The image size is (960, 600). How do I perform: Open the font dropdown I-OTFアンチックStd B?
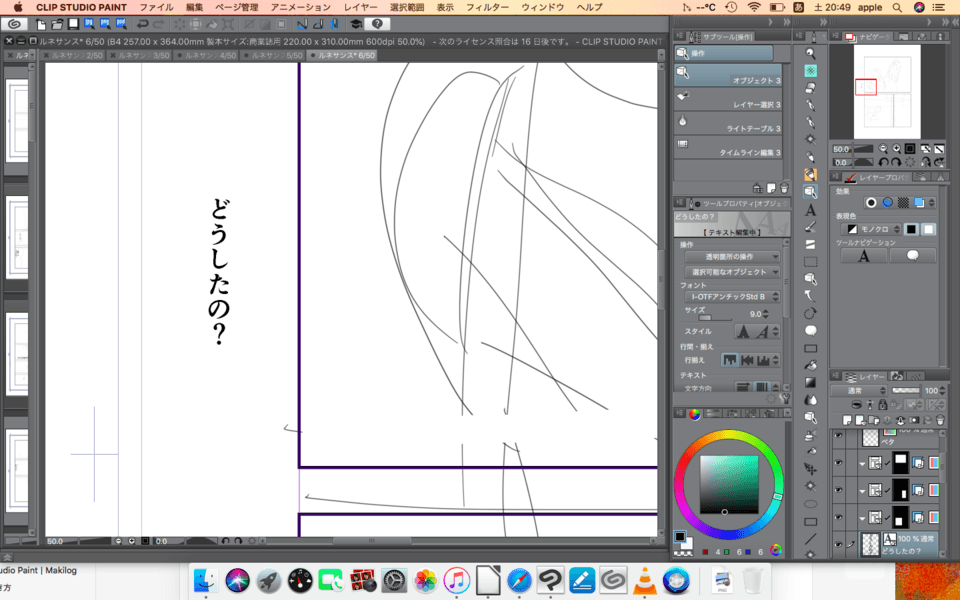tap(735, 297)
